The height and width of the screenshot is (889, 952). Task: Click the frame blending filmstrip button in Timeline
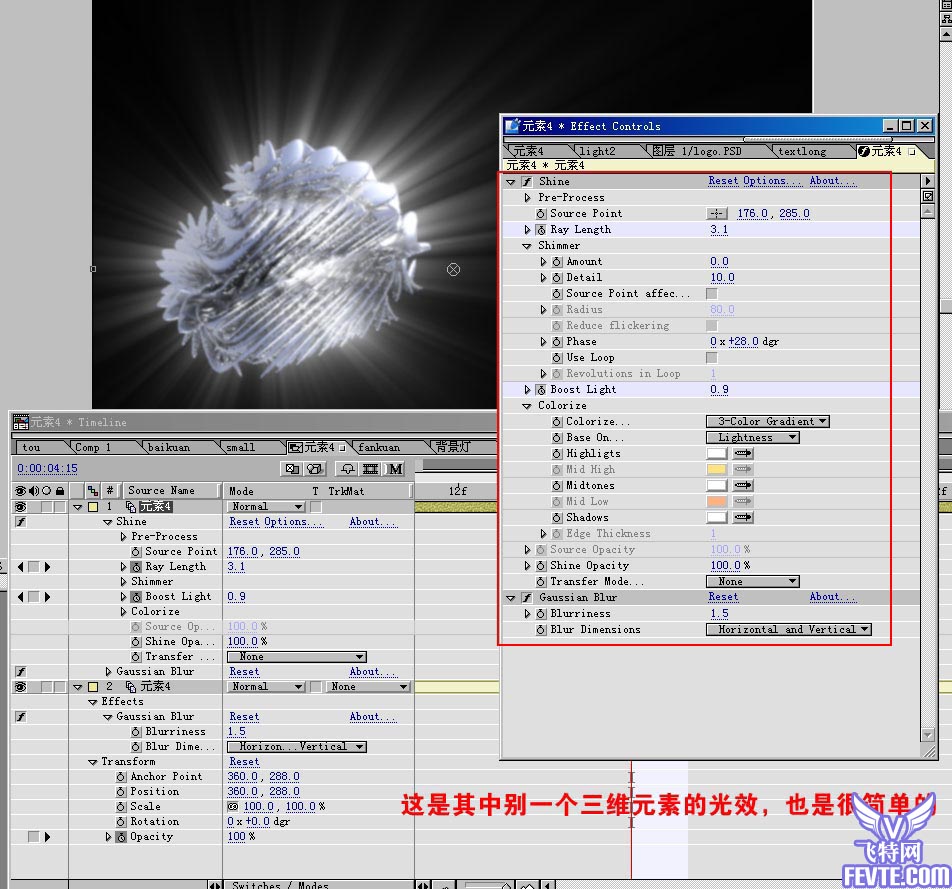[x=370, y=469]
